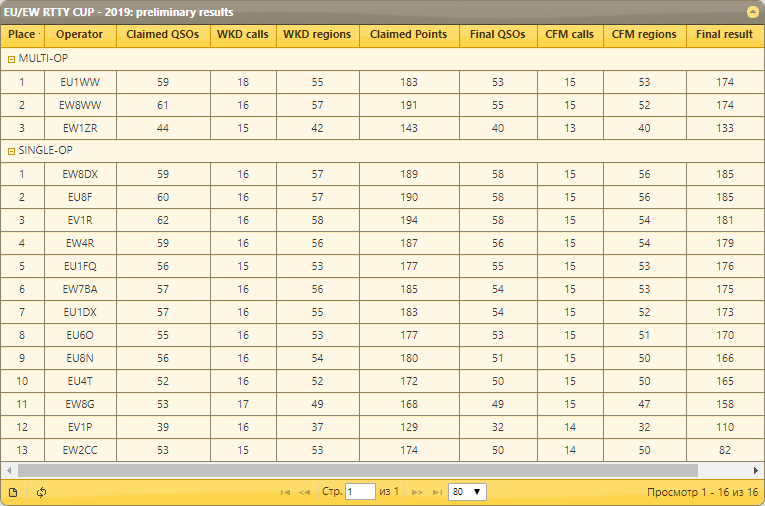Select the EU1WW operator cell

(x=80, y=82)
